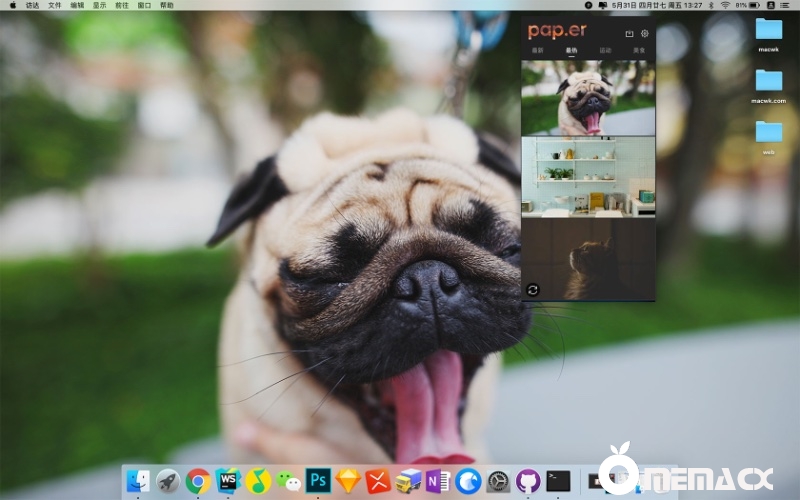
Task: Open OneNote from the dock
Action: point(438,481)
